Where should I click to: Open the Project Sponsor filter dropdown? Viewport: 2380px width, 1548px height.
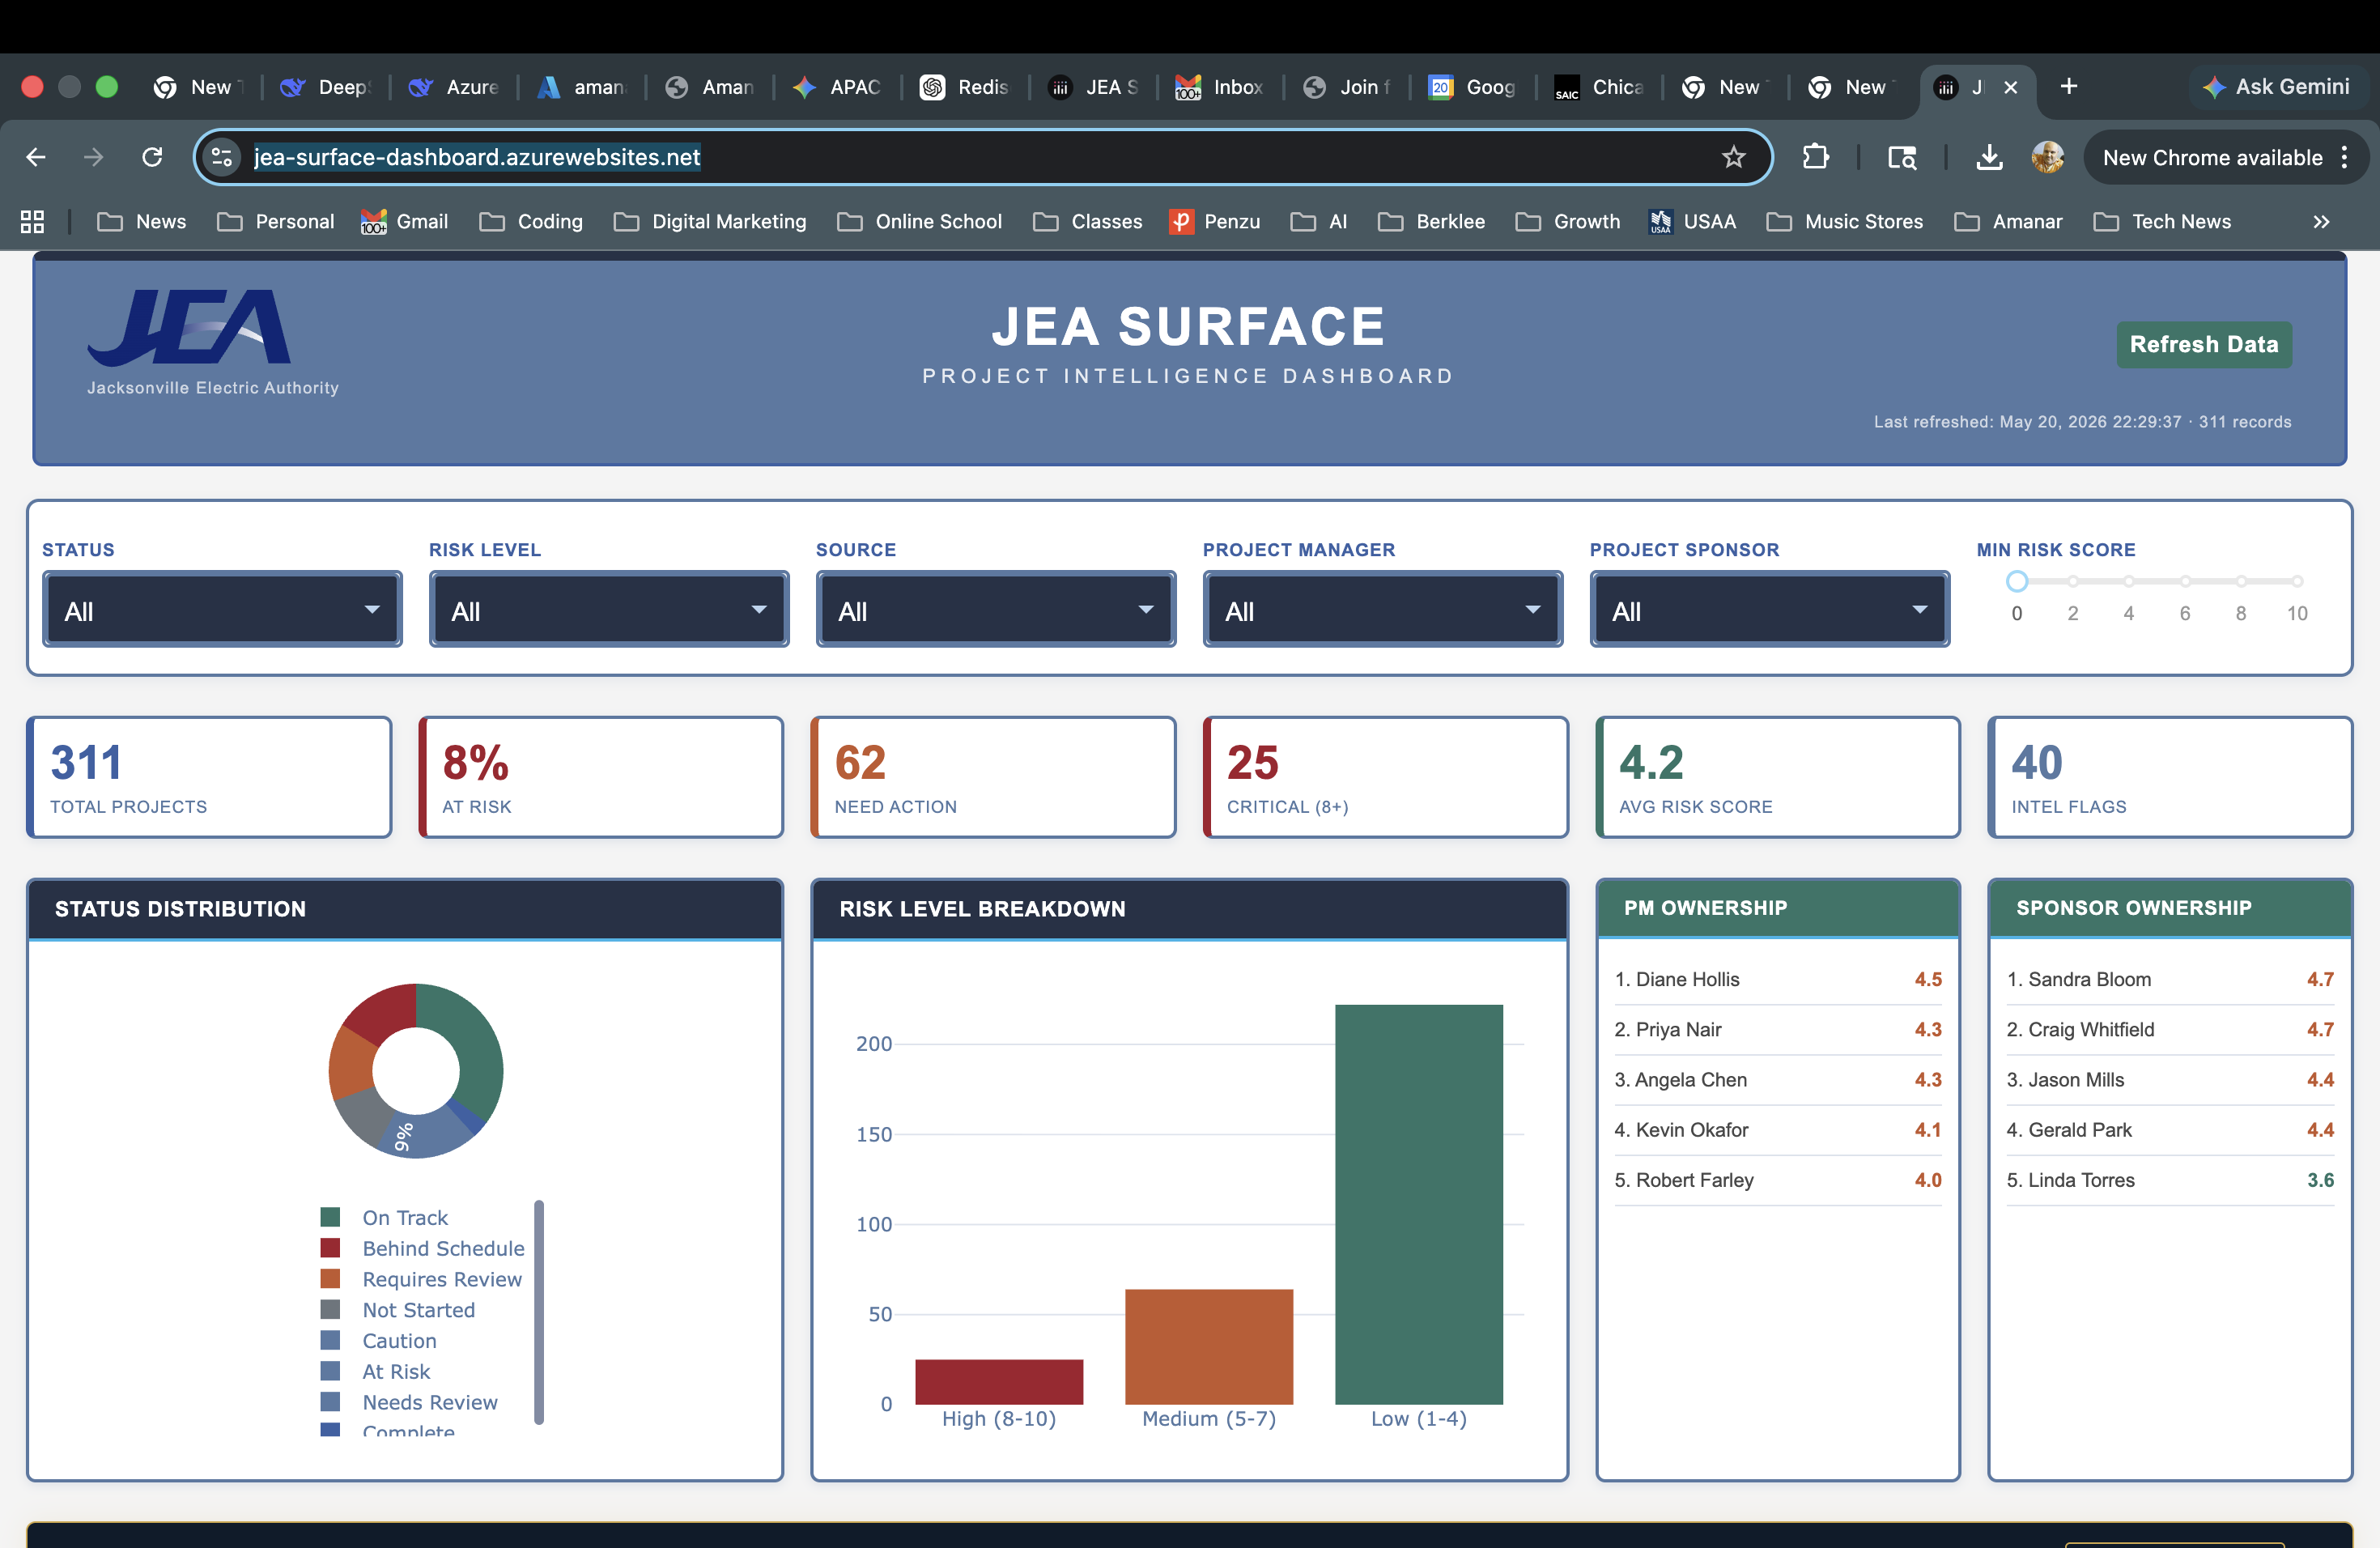point(1770,609)
